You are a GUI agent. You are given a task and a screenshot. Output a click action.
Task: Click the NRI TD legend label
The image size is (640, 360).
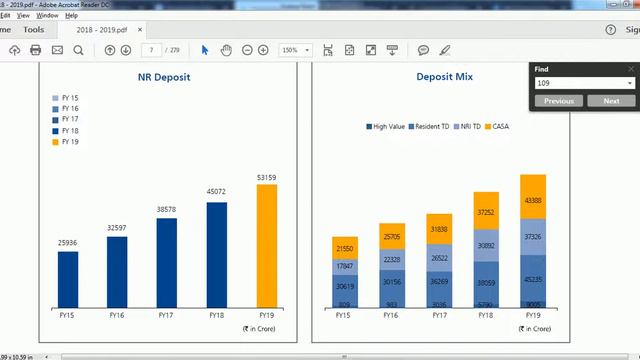coord(471,127)
